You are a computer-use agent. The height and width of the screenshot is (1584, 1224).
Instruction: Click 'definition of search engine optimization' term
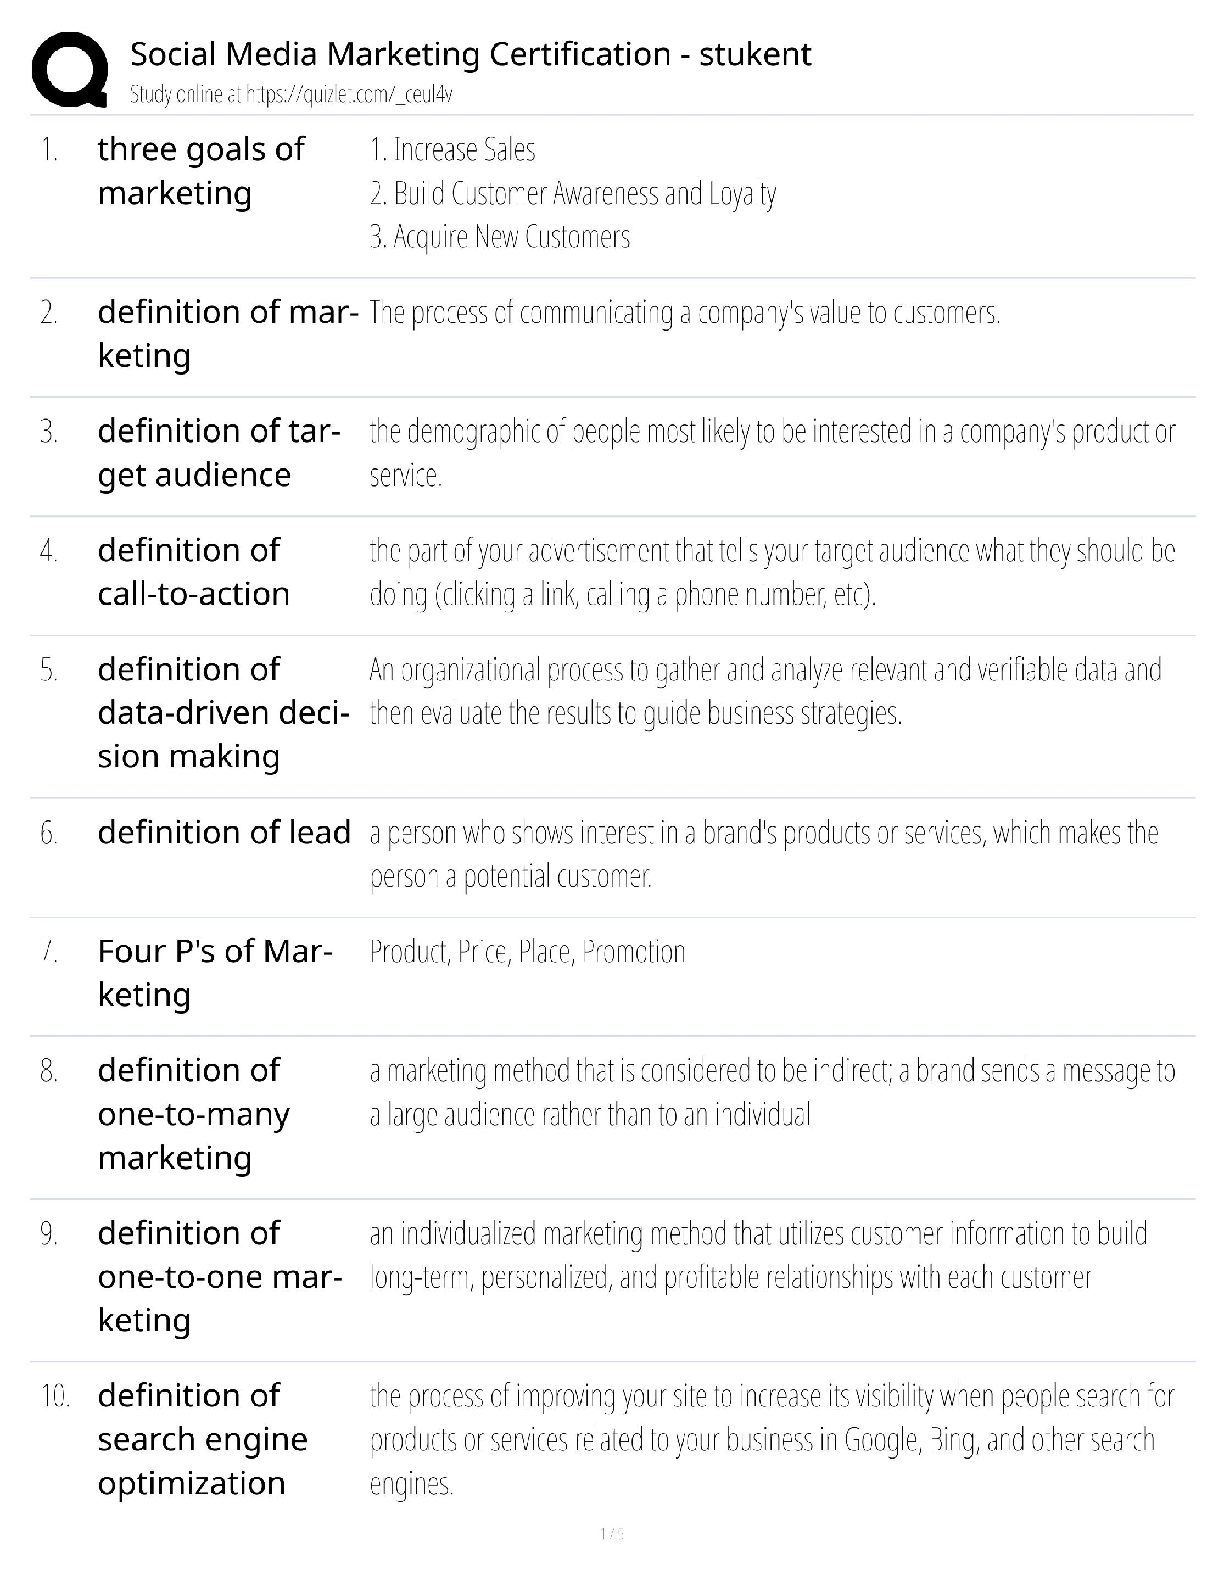[202, 1439]
